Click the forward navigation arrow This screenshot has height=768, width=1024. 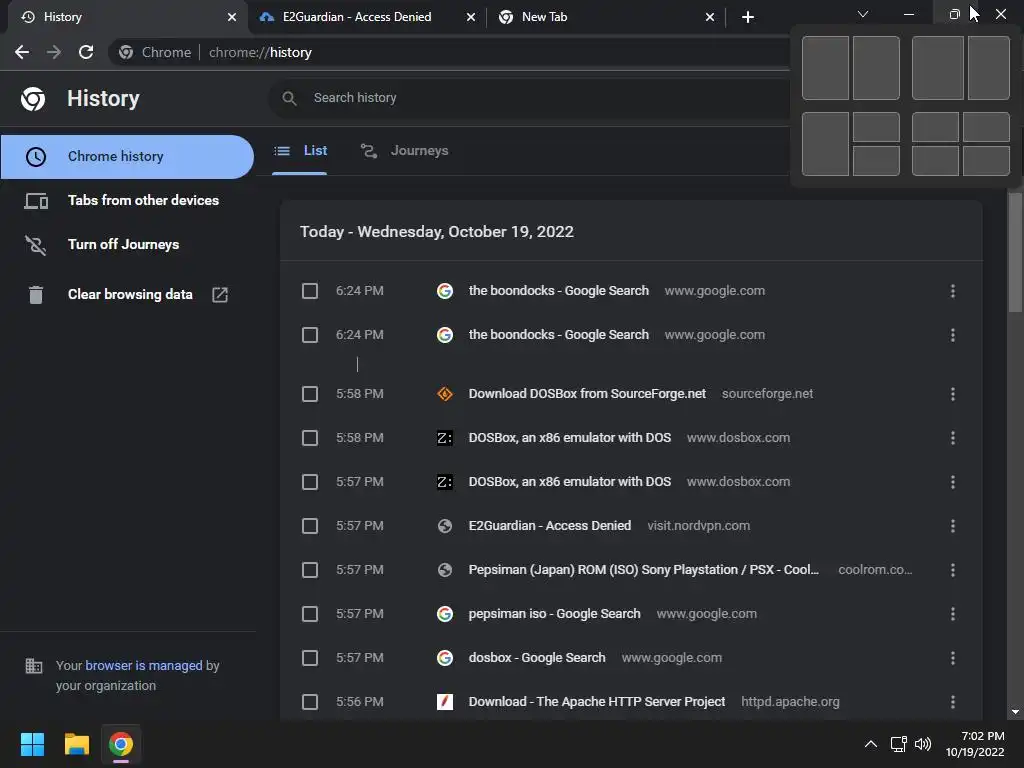(x=54, y=52)
